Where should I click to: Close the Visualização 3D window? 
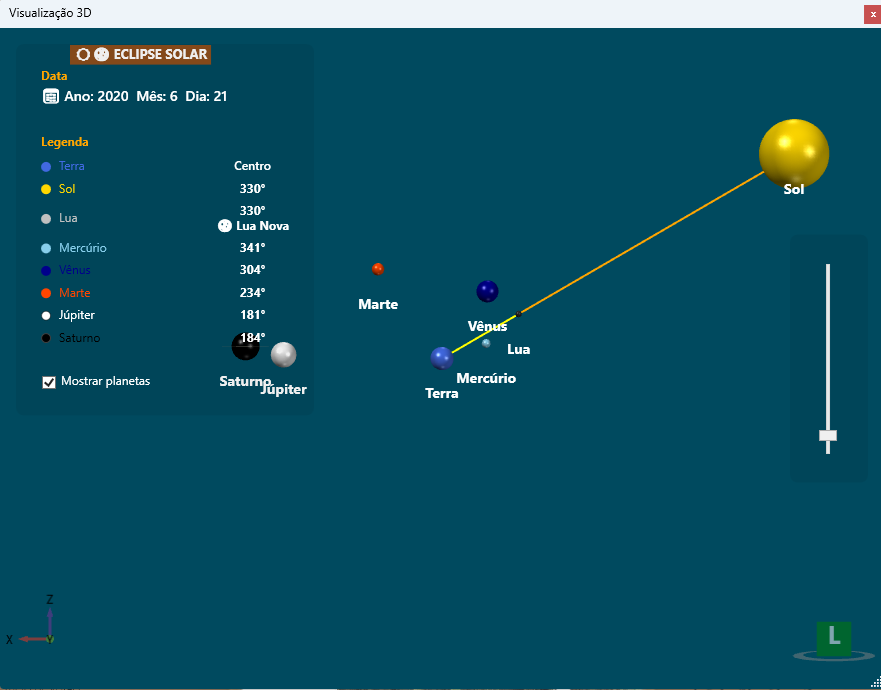coord(872,14)
